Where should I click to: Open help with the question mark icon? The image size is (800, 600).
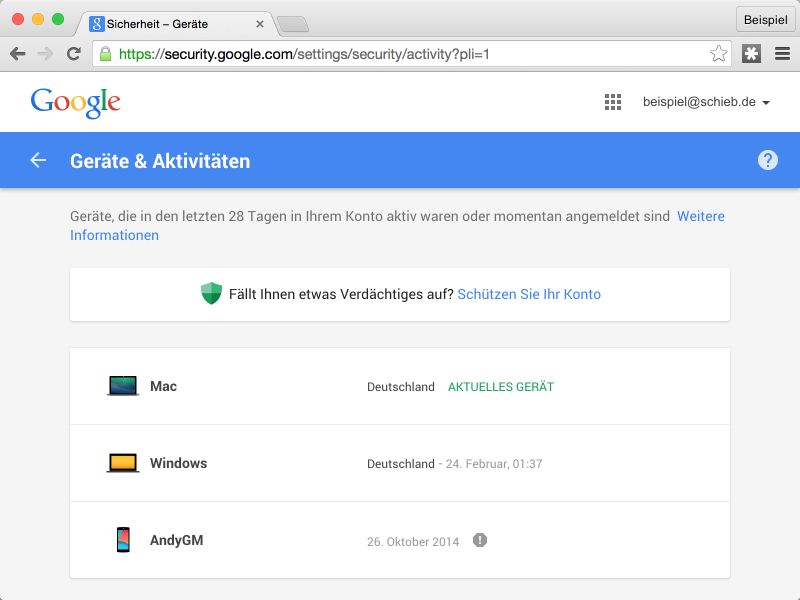coord(767,160)
